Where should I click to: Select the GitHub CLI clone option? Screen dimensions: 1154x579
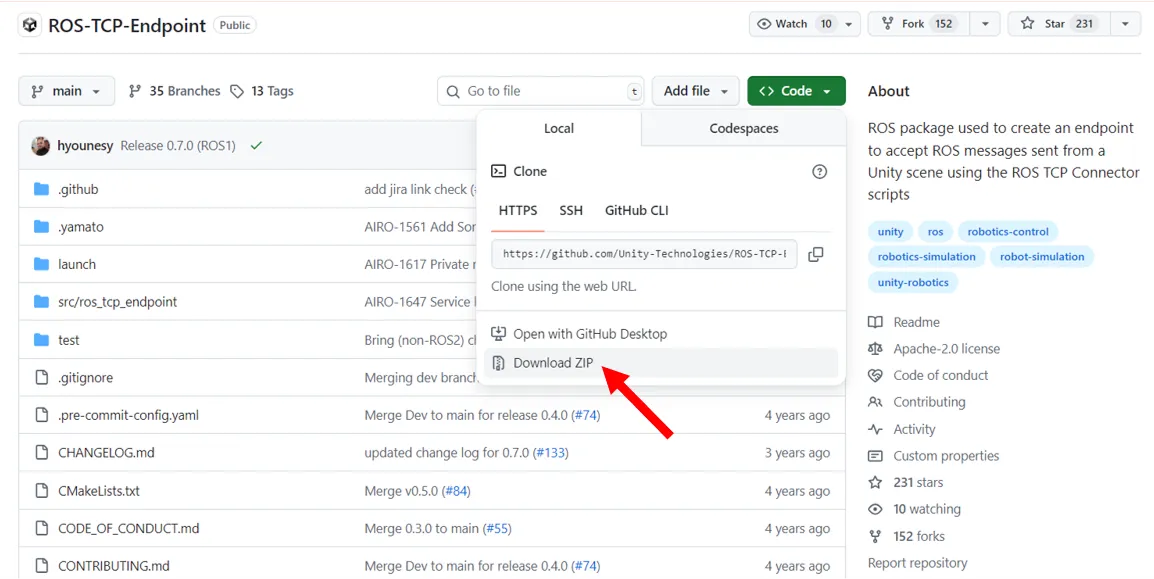636,210
